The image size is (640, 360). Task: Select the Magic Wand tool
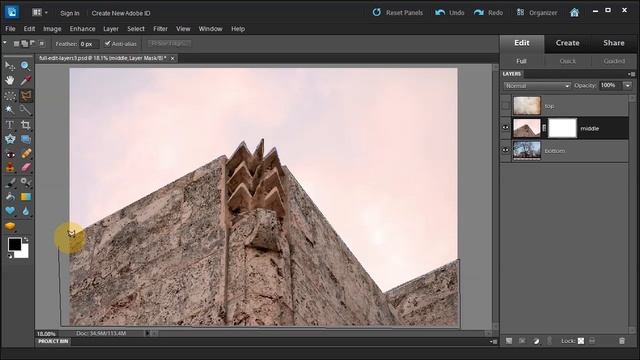[x=10, y=110]
